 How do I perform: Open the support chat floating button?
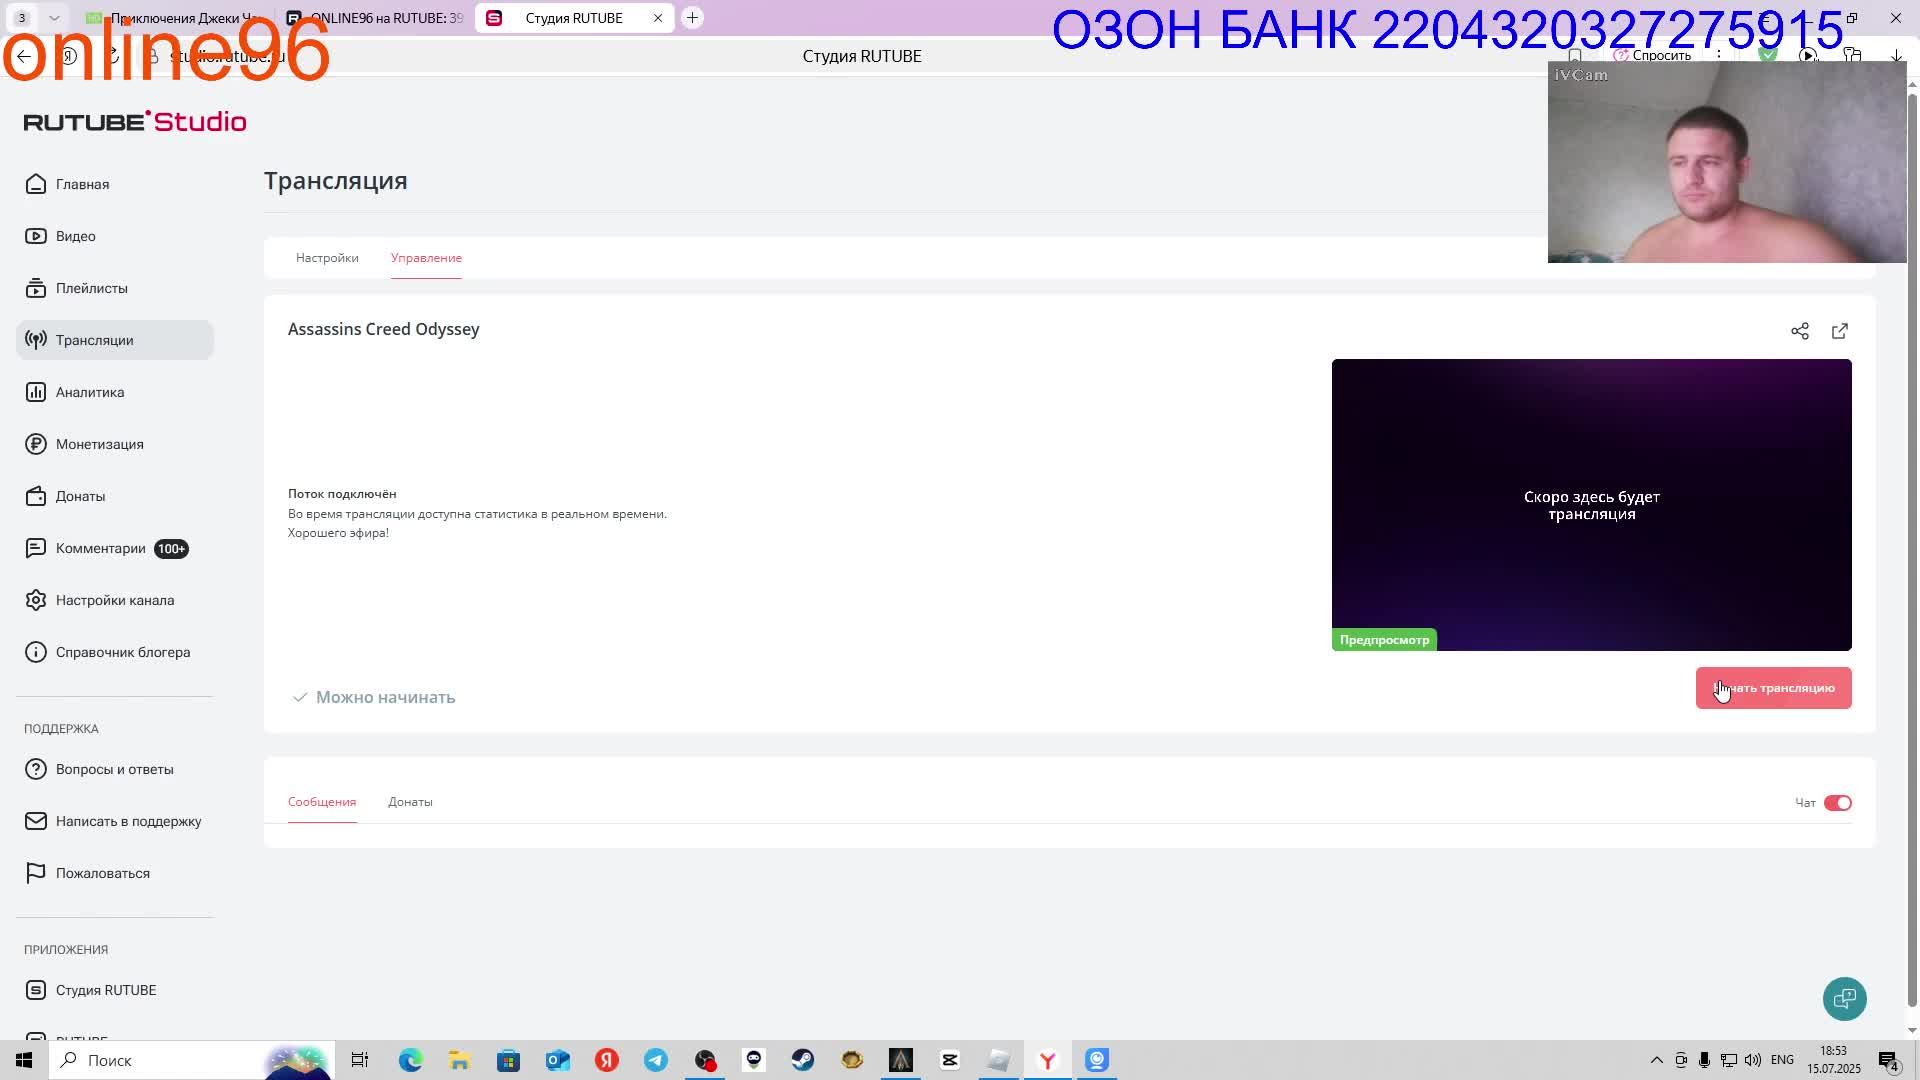[1844, 998]
